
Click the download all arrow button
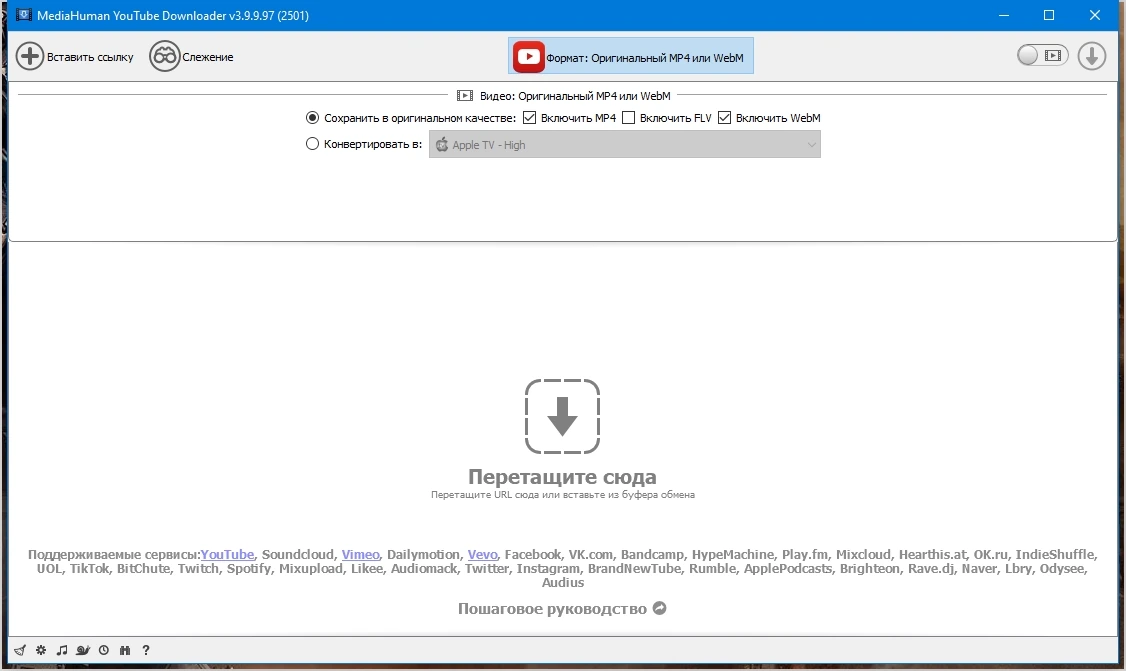coord(1092,56)
